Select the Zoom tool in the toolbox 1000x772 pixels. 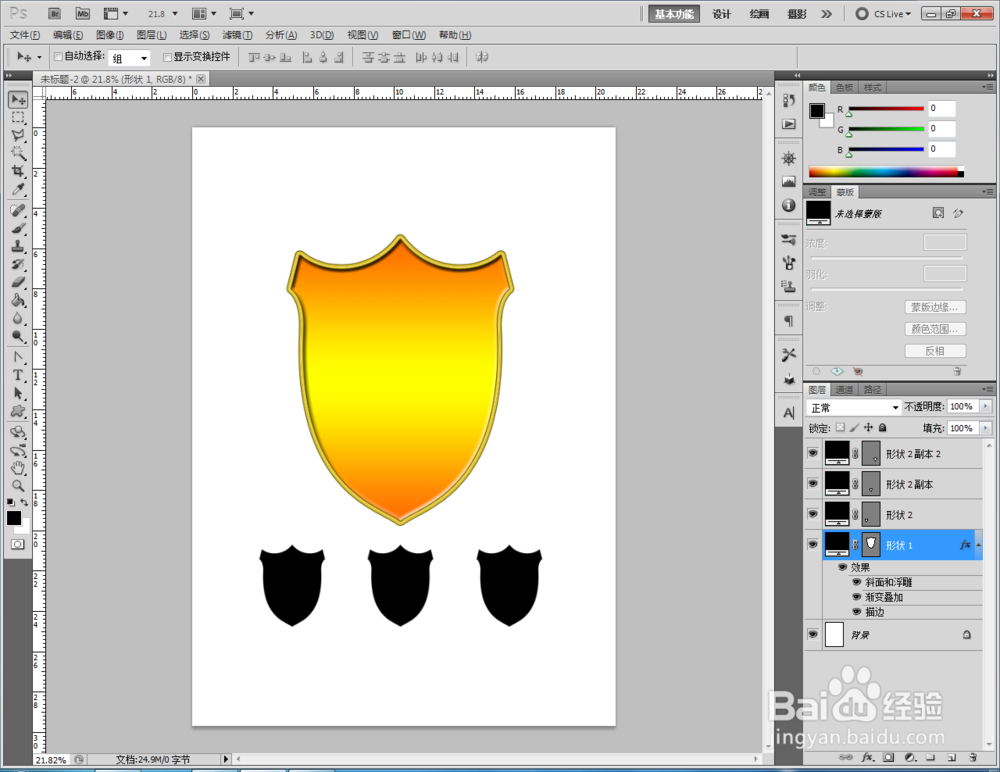18,486
